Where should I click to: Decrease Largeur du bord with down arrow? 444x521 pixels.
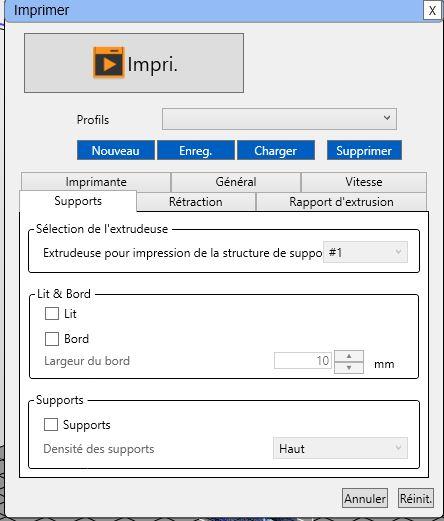click(x=349, y=368)
